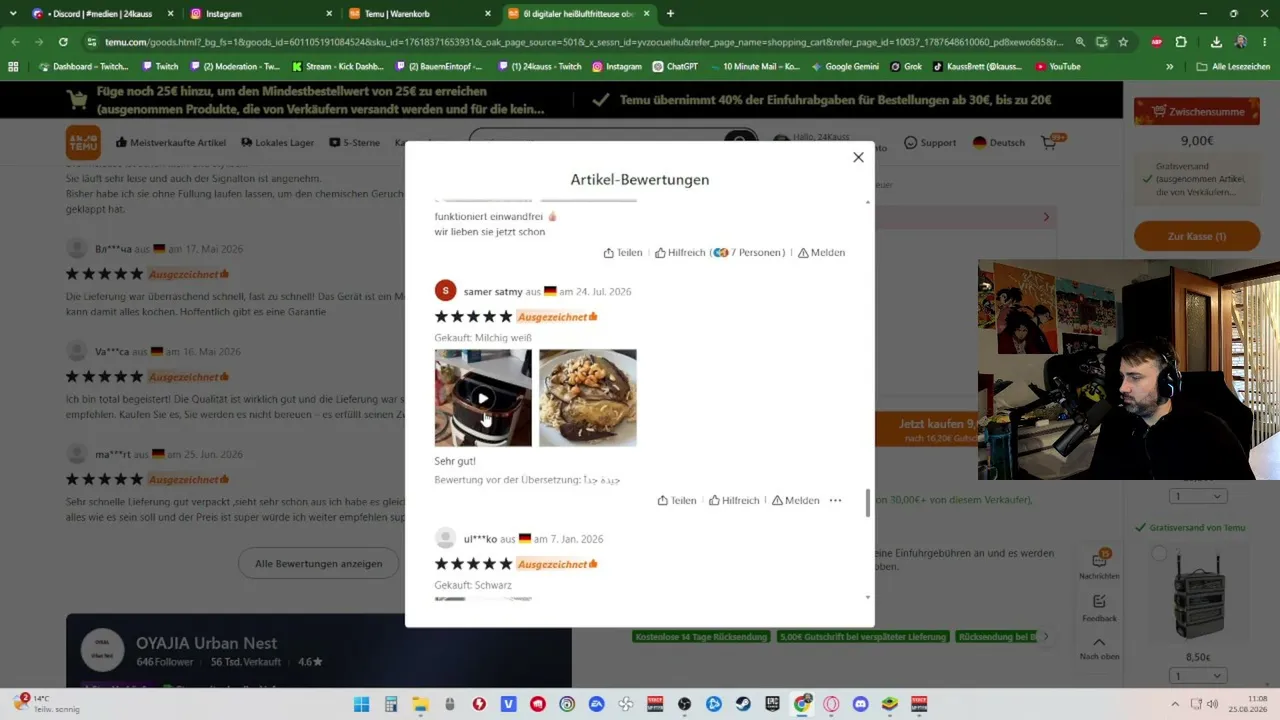This screenshot has height=720, width=1280.
Task: Click the reviews dialog scrollbar thumb
Action: tap(868, 503)
